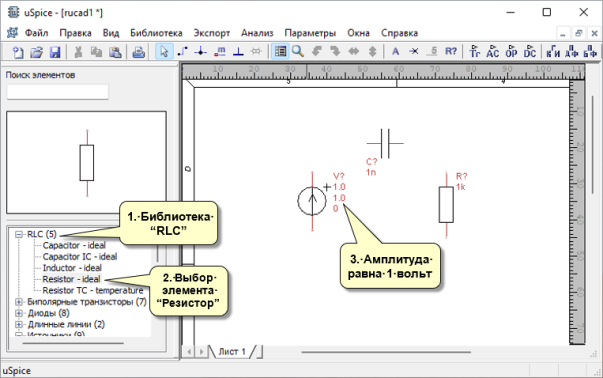This screenshot has height=378, width=603.
Task: Select the arrow pointer tool
Action: (164, 52)
